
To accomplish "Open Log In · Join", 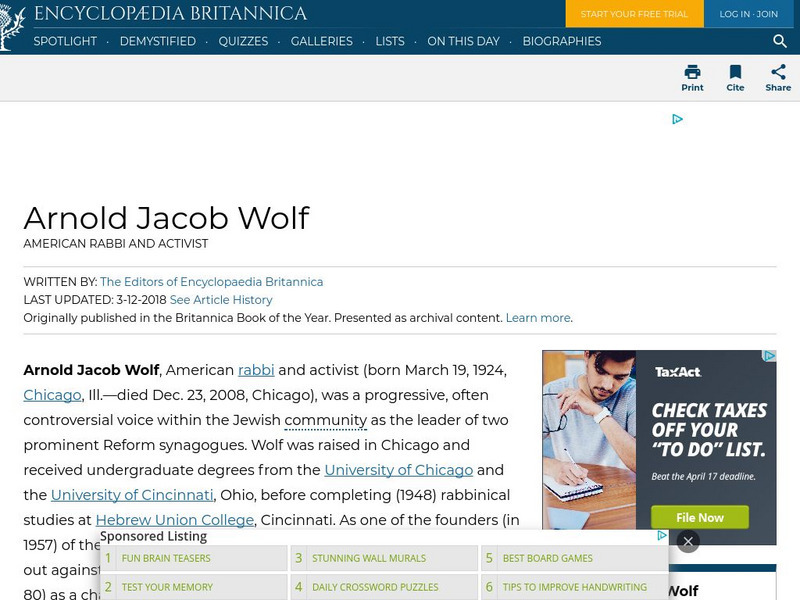I will tap(749, 14).
